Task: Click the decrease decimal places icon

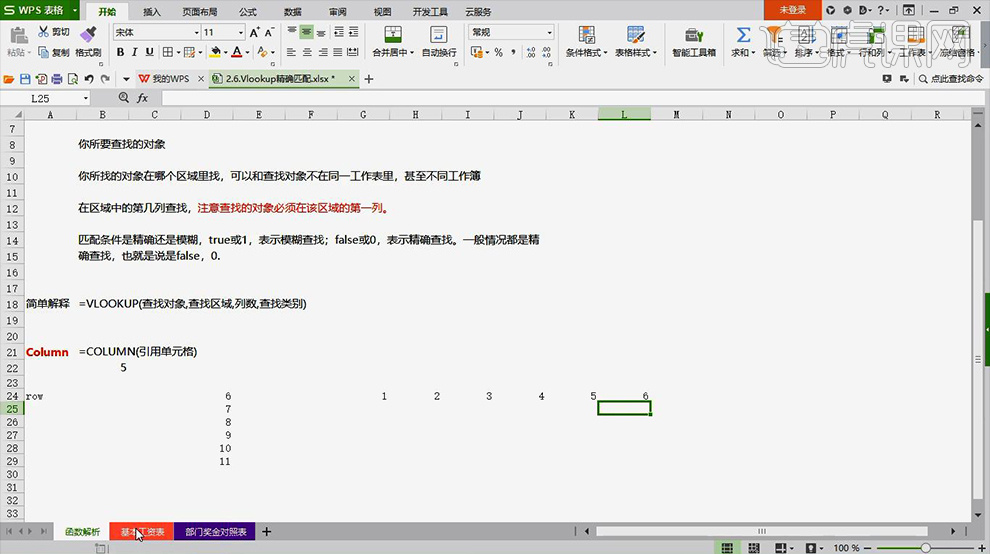Action: click(x=546, y=52)
